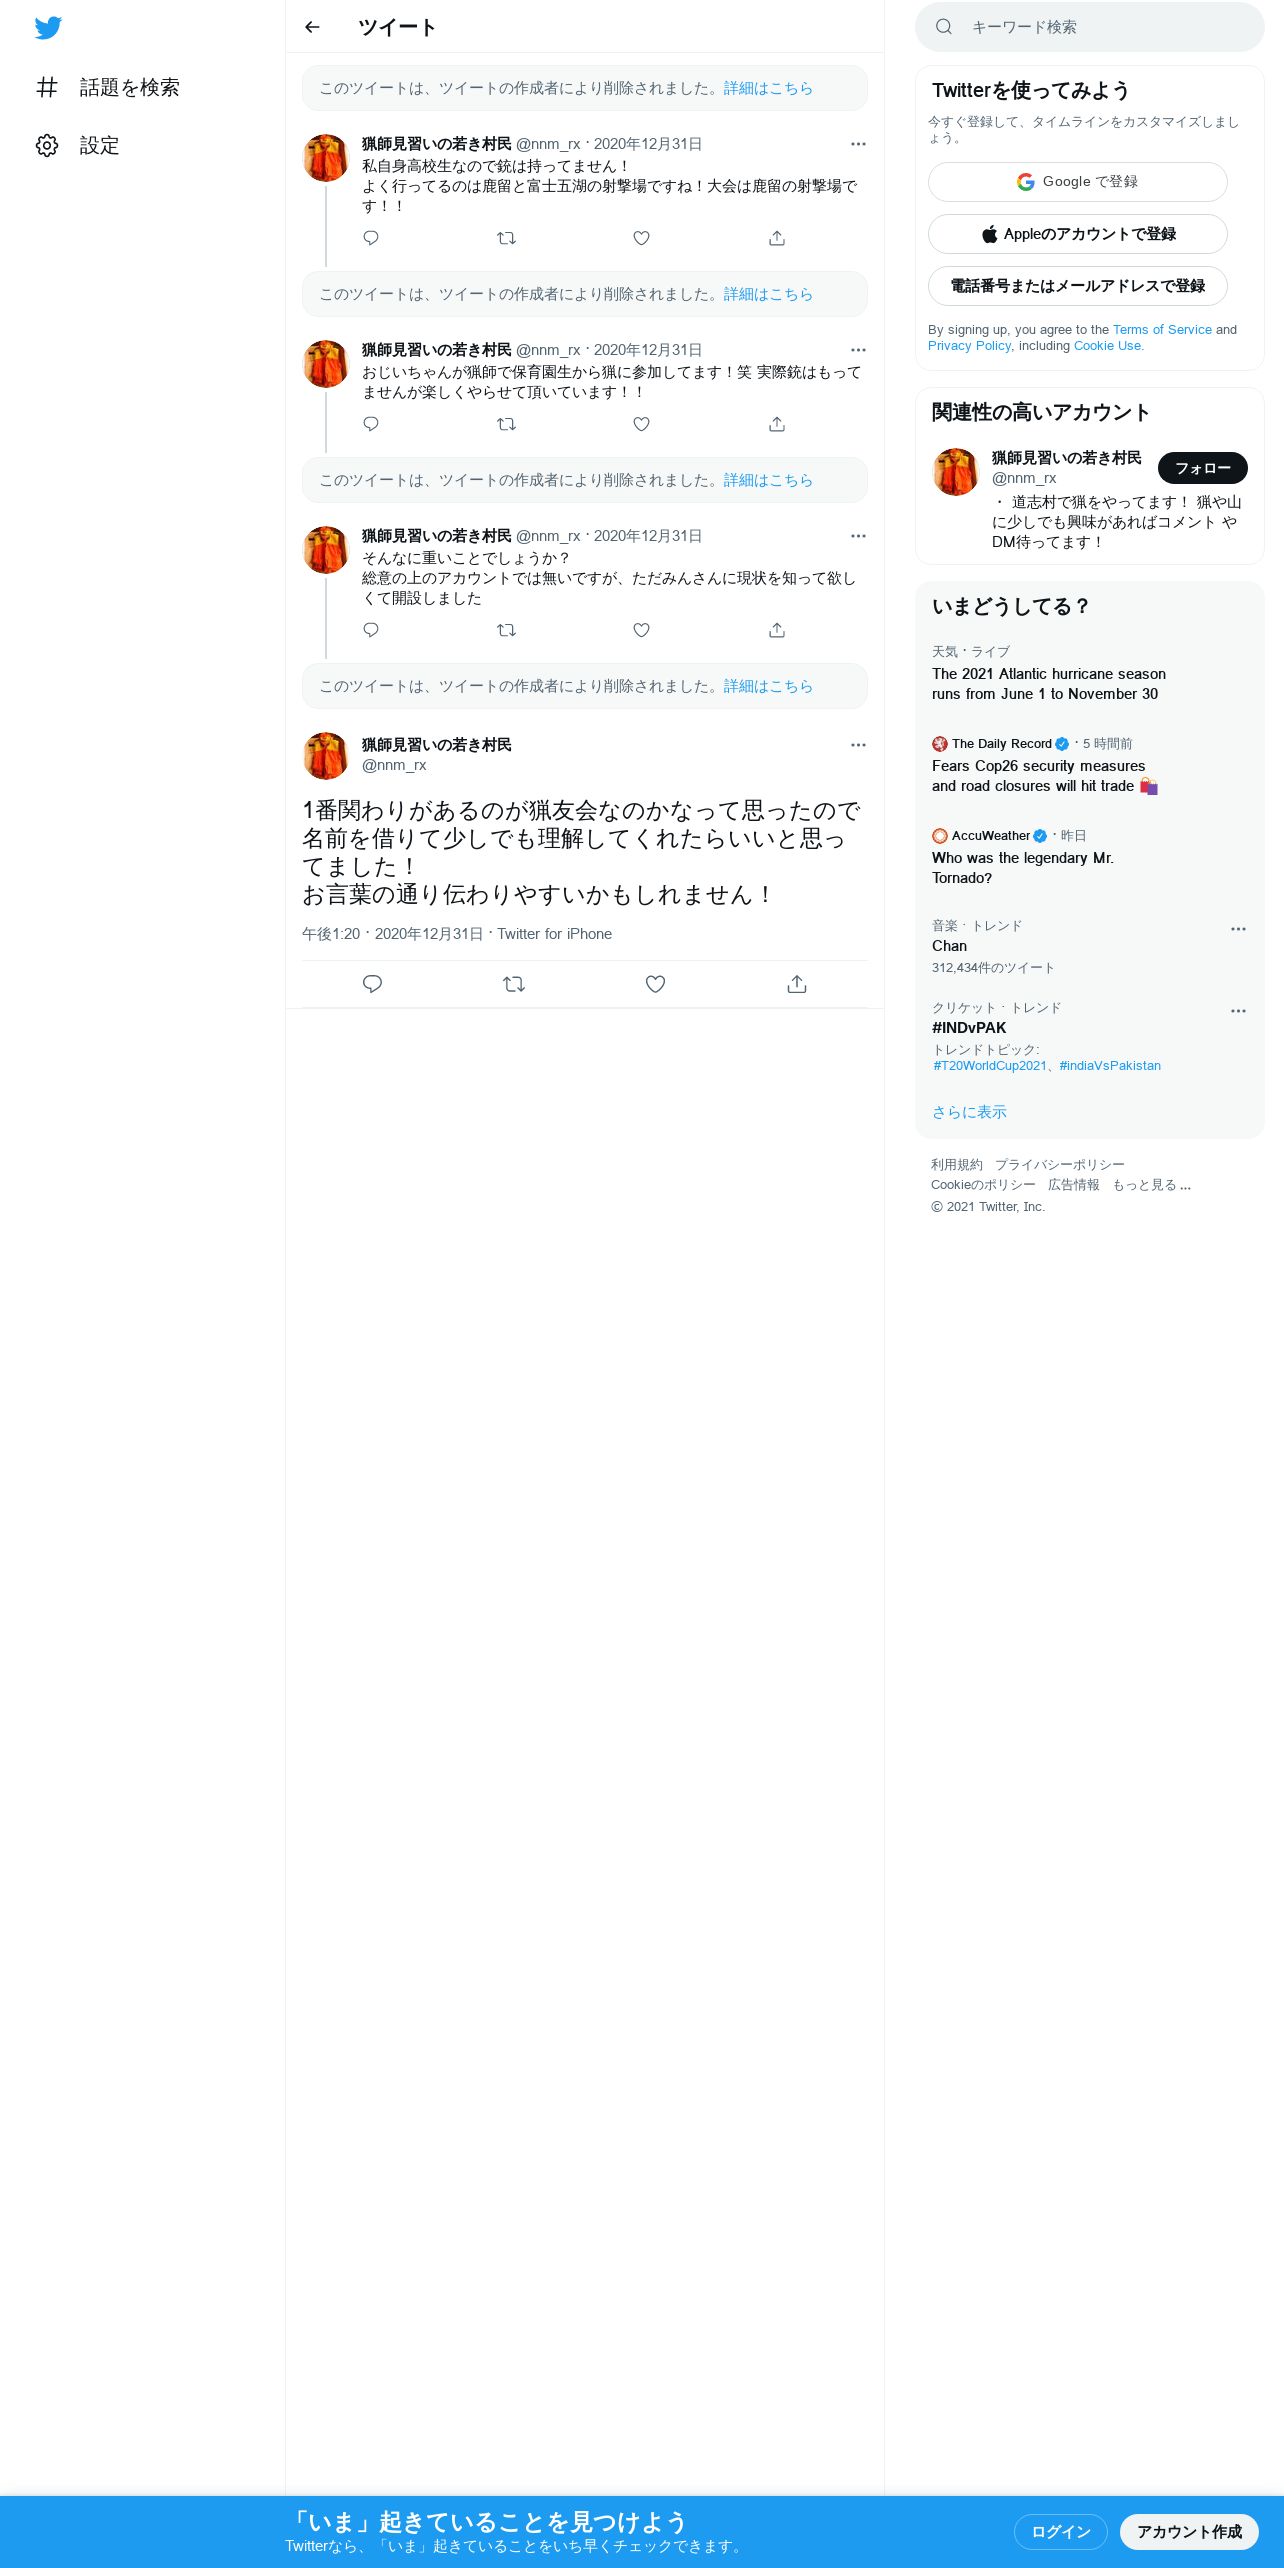Open 話題を検索 in the sidebar
Image resolution: width=1284 pixels, height=2568 pixels.
click(108, 87)
